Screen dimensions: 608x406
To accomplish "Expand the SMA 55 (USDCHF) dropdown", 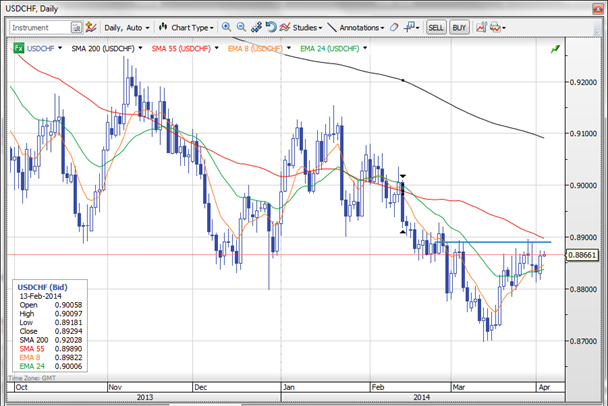I will tap(217, 48).
